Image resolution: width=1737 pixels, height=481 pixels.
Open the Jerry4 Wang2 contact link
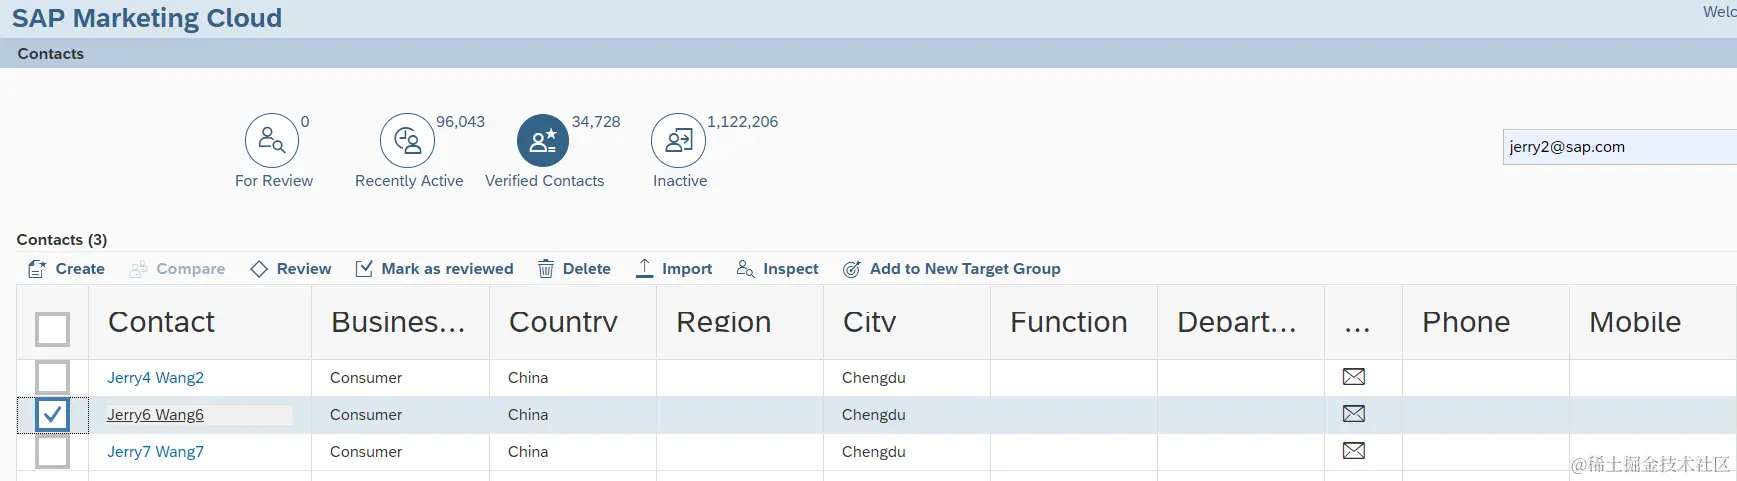pyautogui.click(x=155, y=378)
